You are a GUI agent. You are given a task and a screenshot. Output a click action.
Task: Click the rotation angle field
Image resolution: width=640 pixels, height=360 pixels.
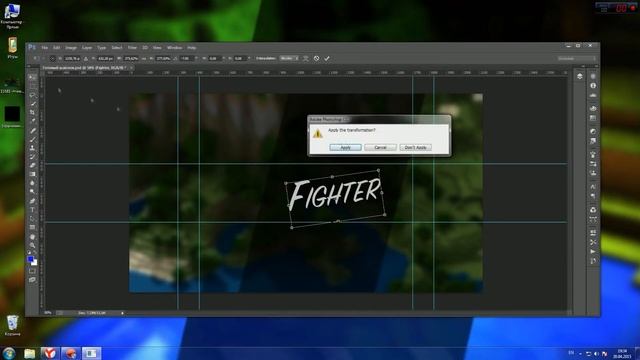click(186, 58)
